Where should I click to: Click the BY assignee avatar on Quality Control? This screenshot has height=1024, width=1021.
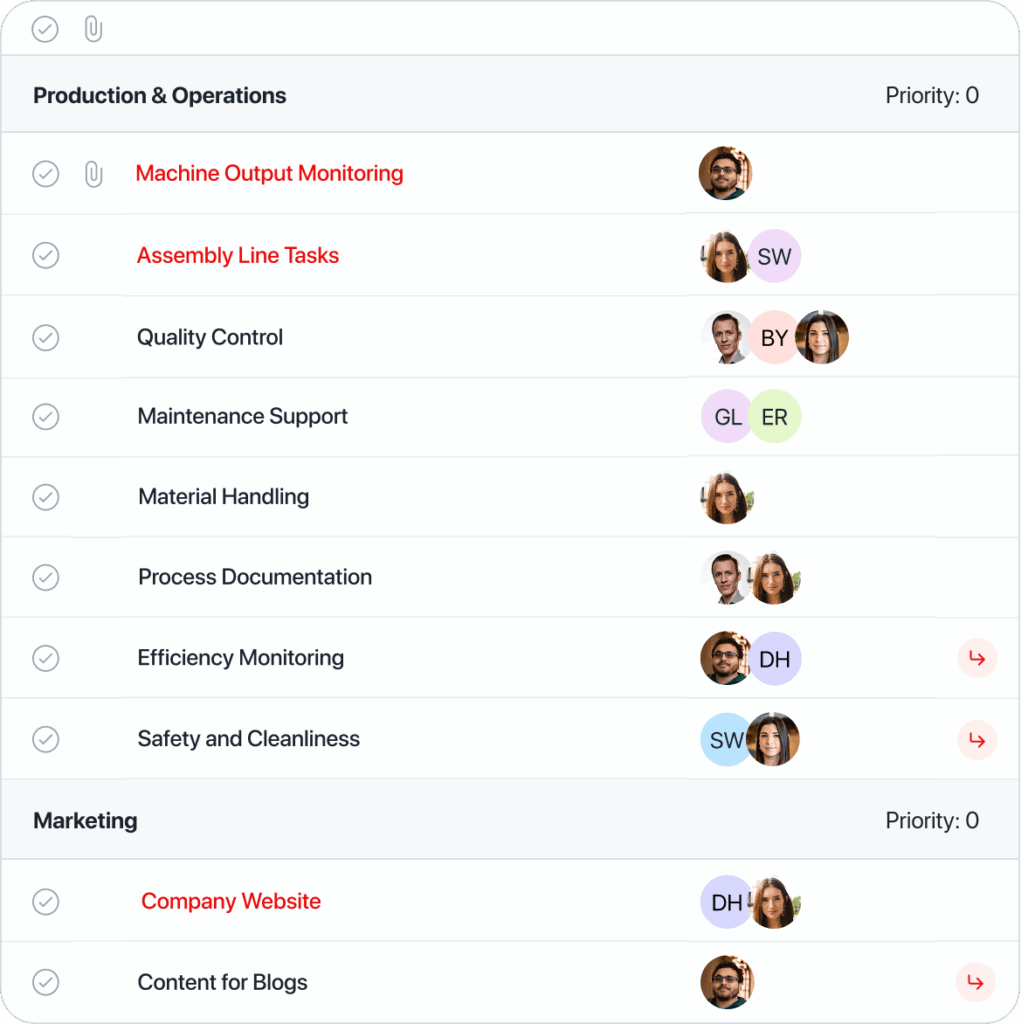click(x=775, y=337)
